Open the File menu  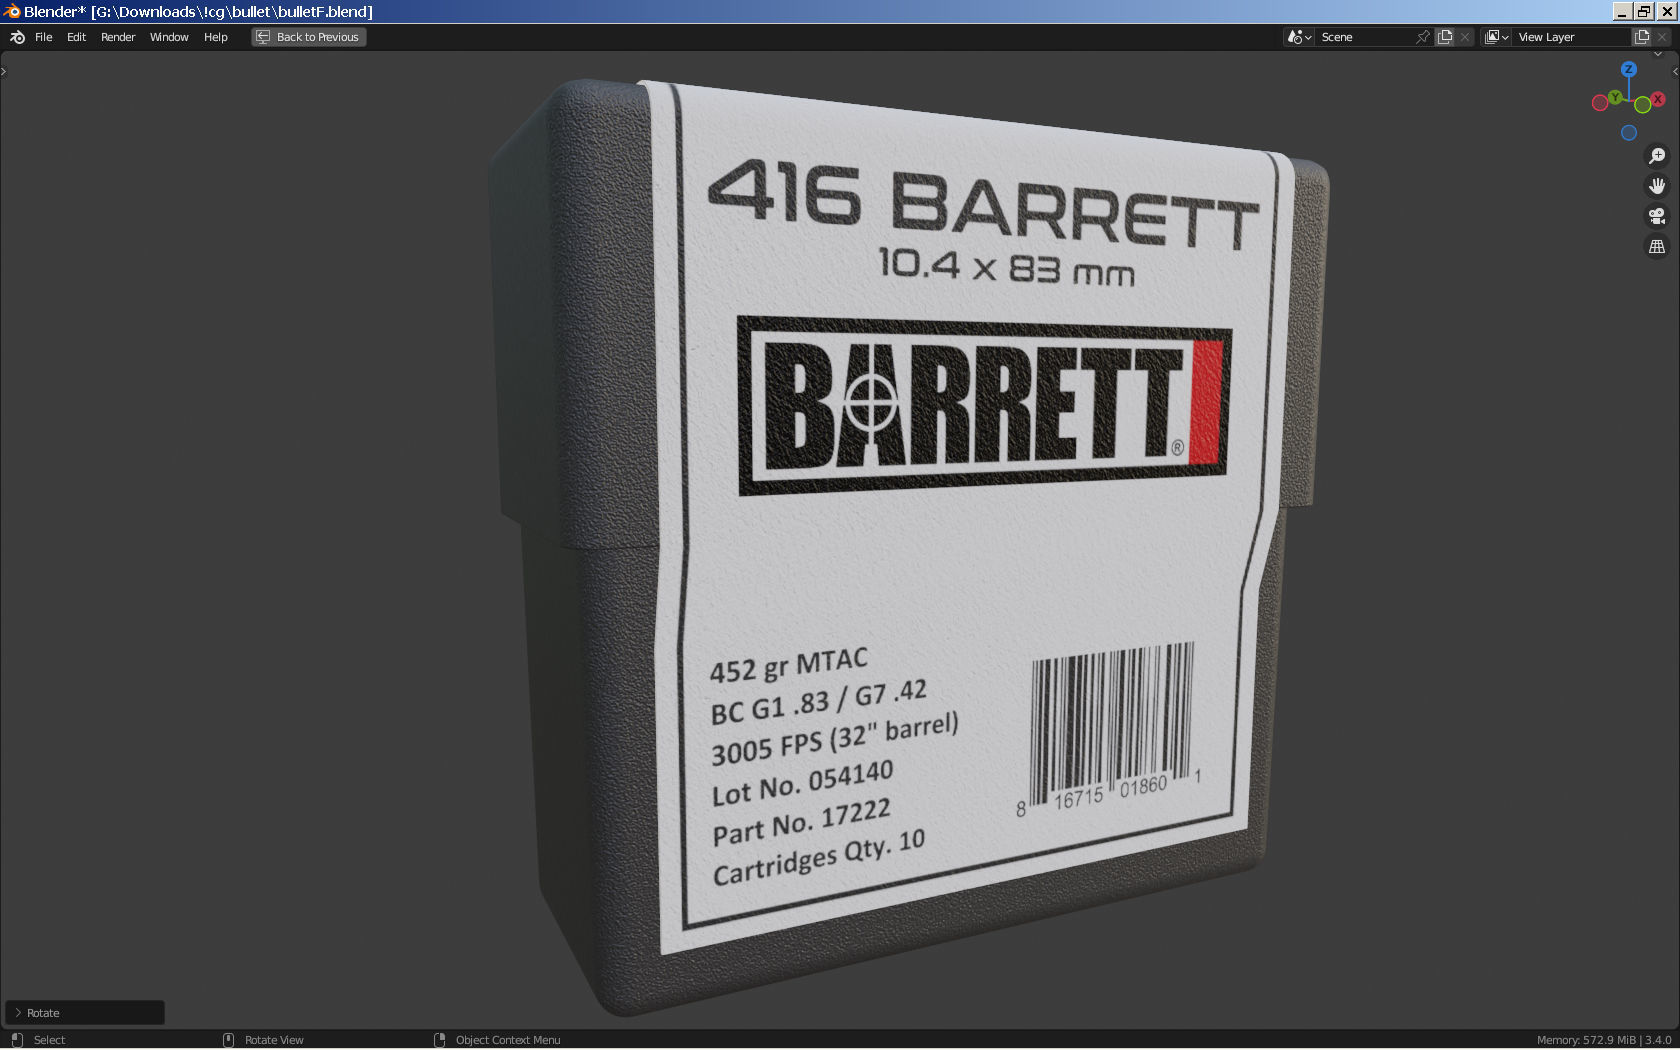pos(44,37)
